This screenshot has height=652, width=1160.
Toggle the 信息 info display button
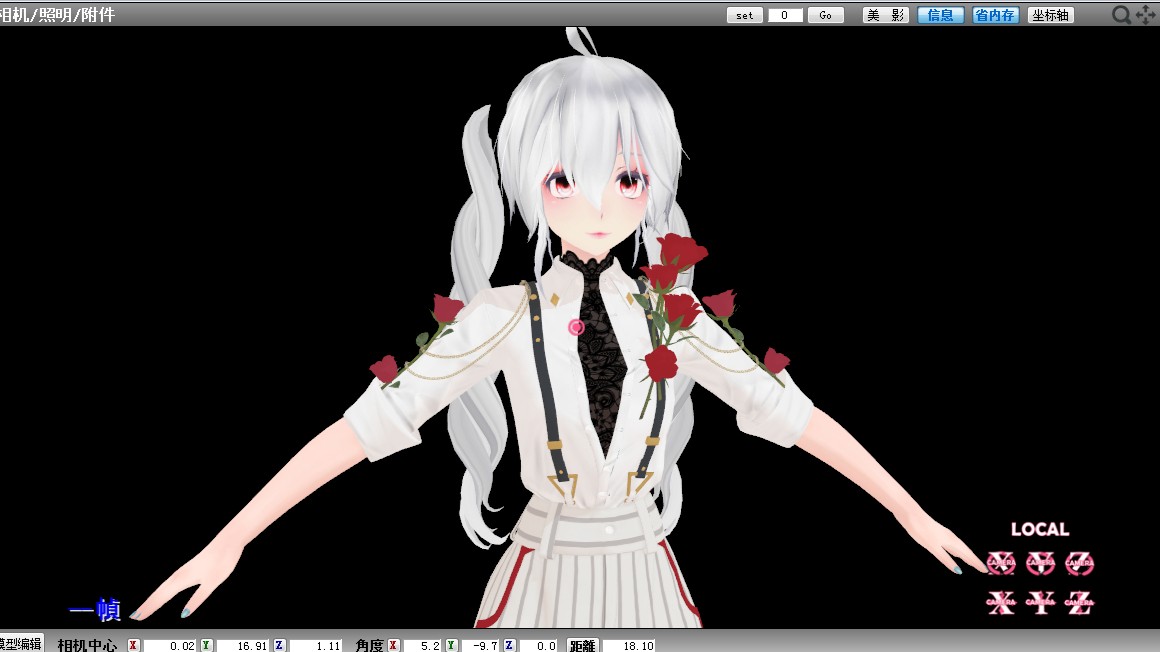click(940, 15)
